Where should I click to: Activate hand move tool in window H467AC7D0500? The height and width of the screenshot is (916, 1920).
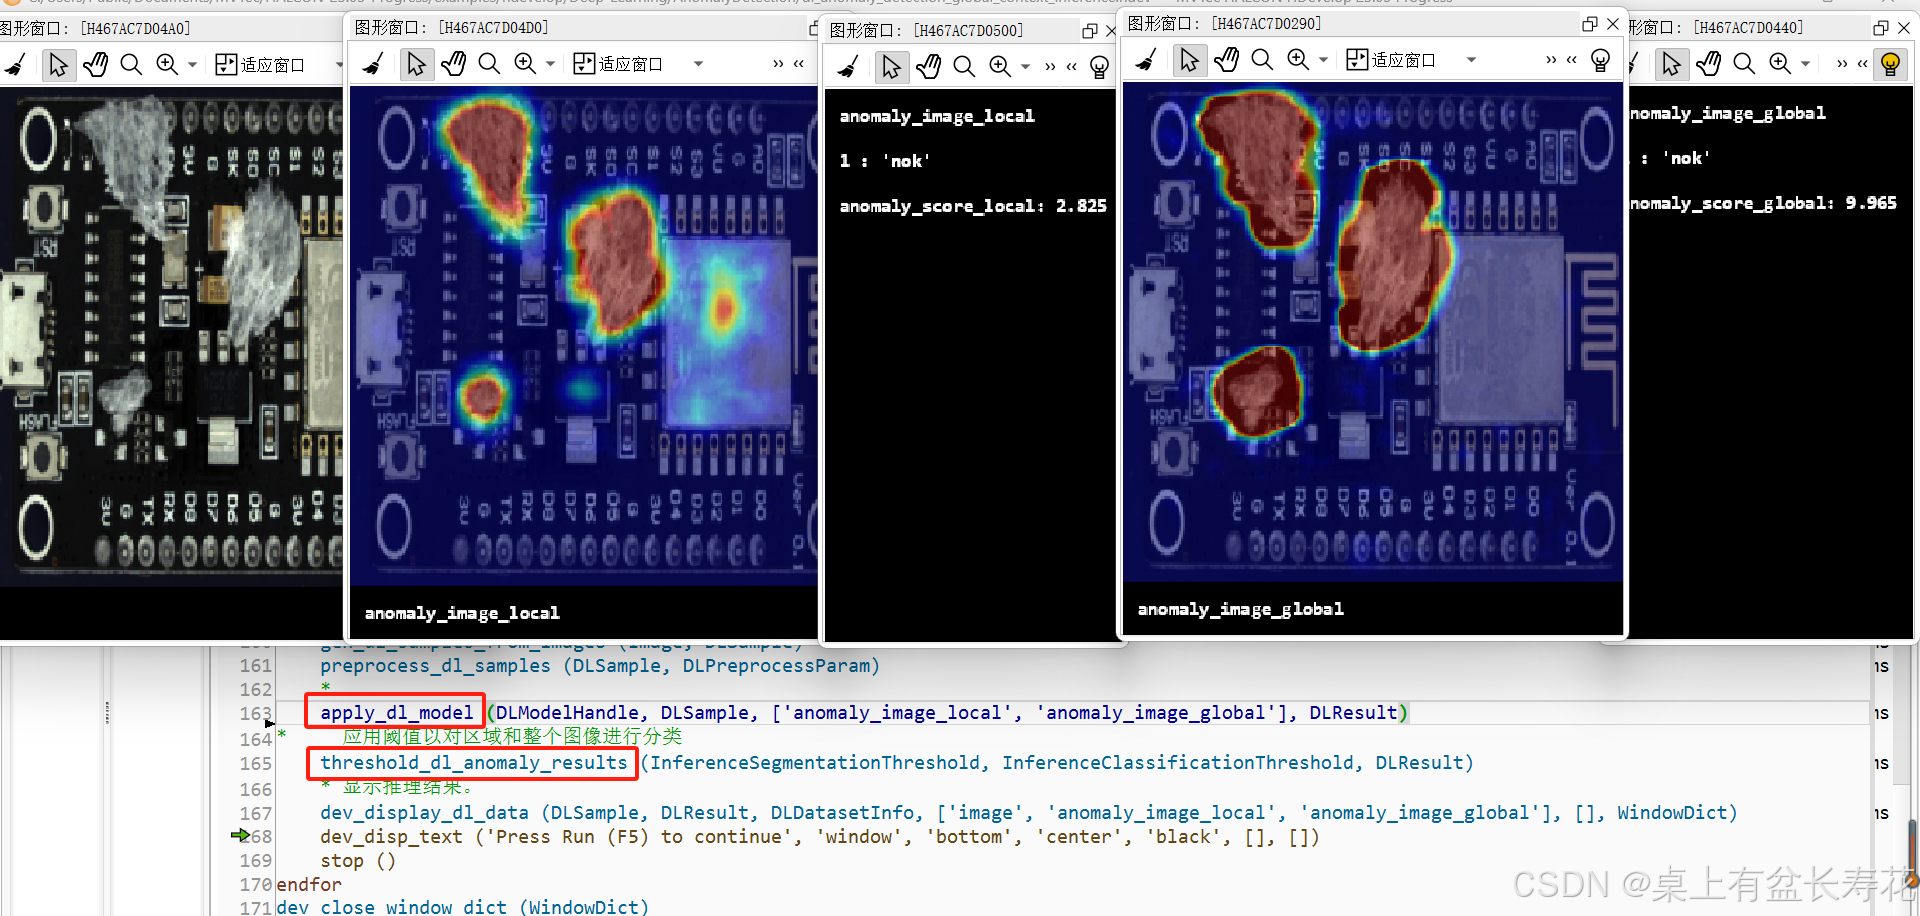pyautogui.click(x=928, y=67)
